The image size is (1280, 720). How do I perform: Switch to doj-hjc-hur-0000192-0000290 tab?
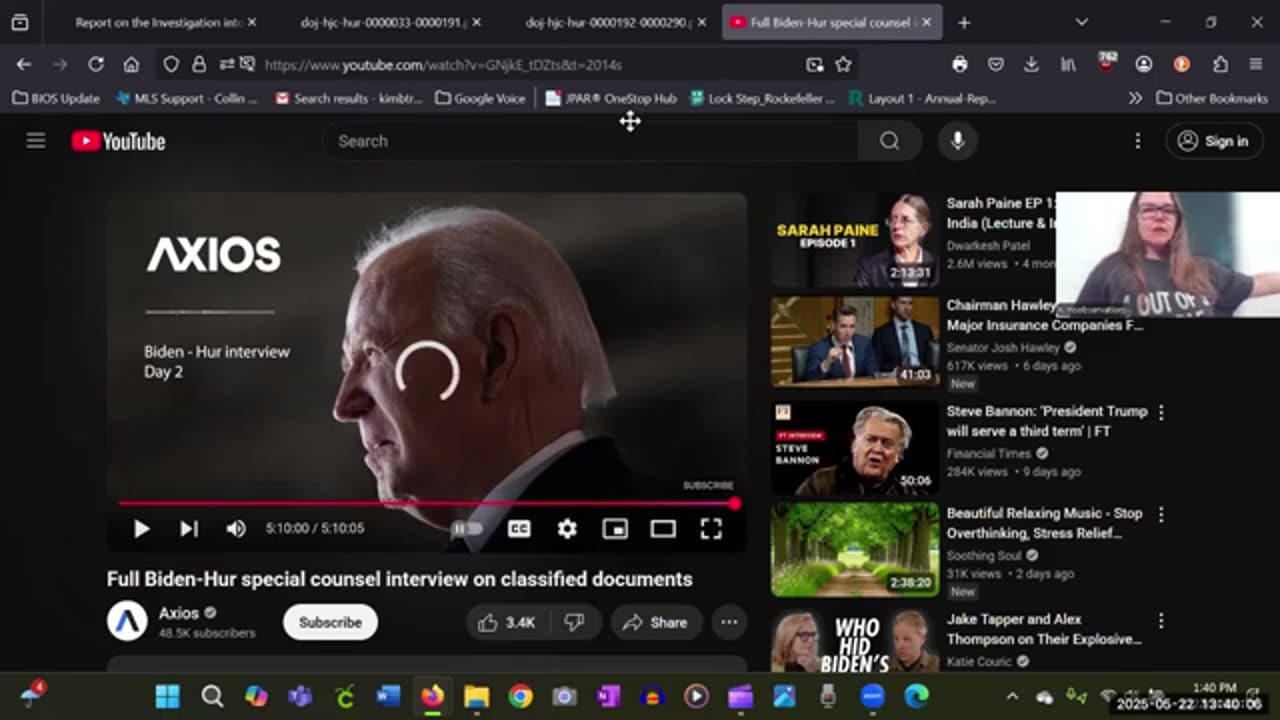607,22
